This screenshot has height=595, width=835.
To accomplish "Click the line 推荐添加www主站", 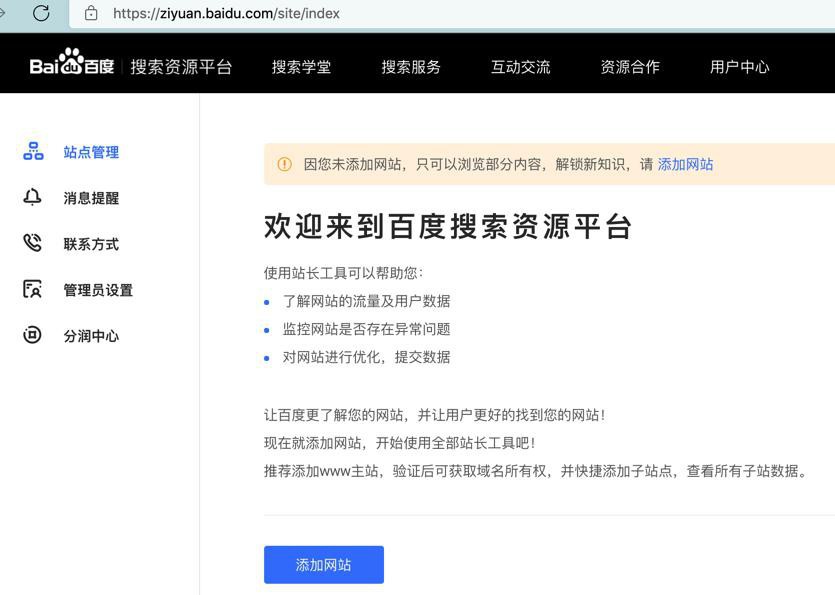I will (x=536, y=471).
